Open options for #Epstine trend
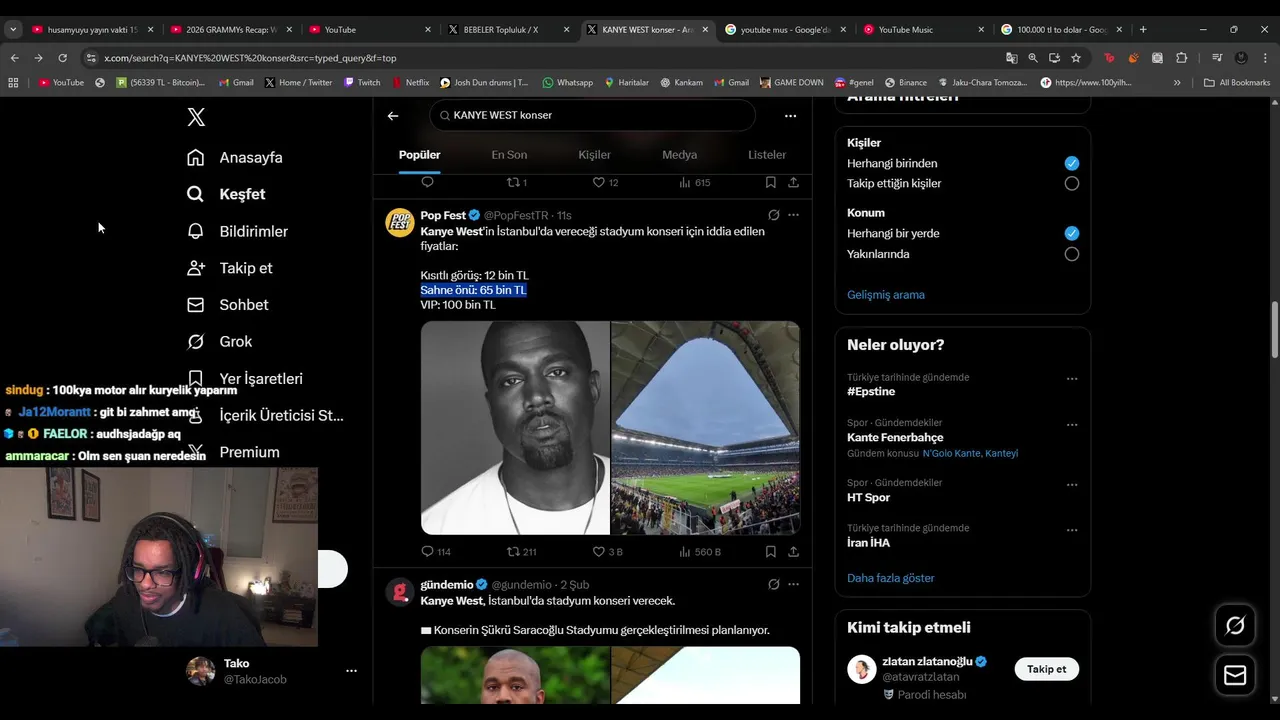 pos(1072,379)
